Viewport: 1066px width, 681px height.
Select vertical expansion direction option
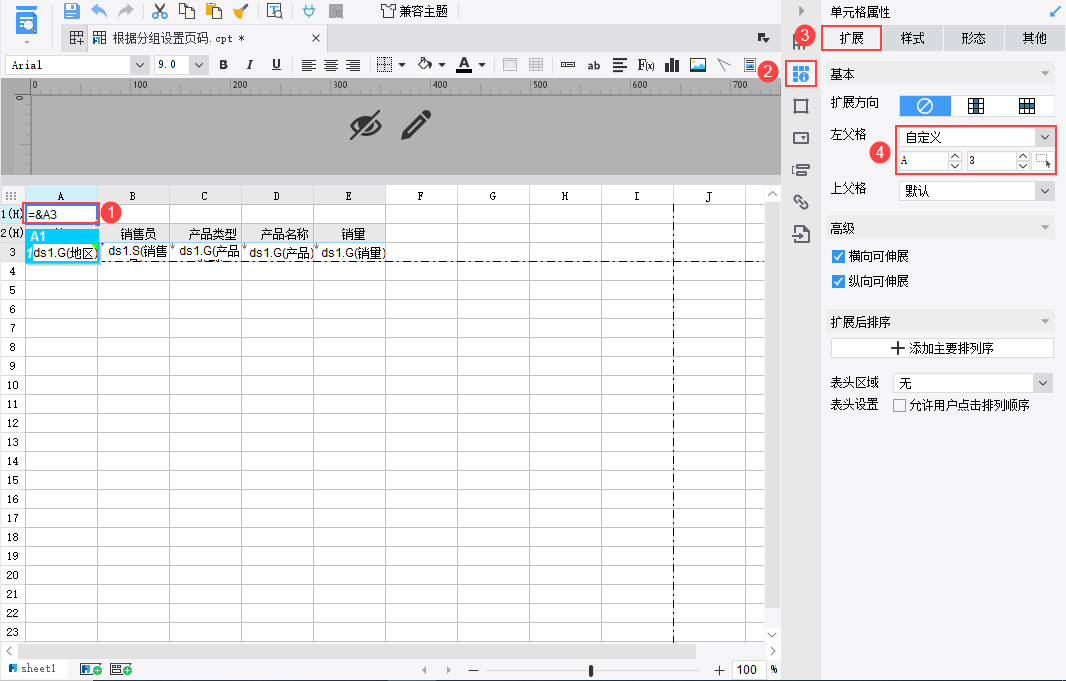976,105
